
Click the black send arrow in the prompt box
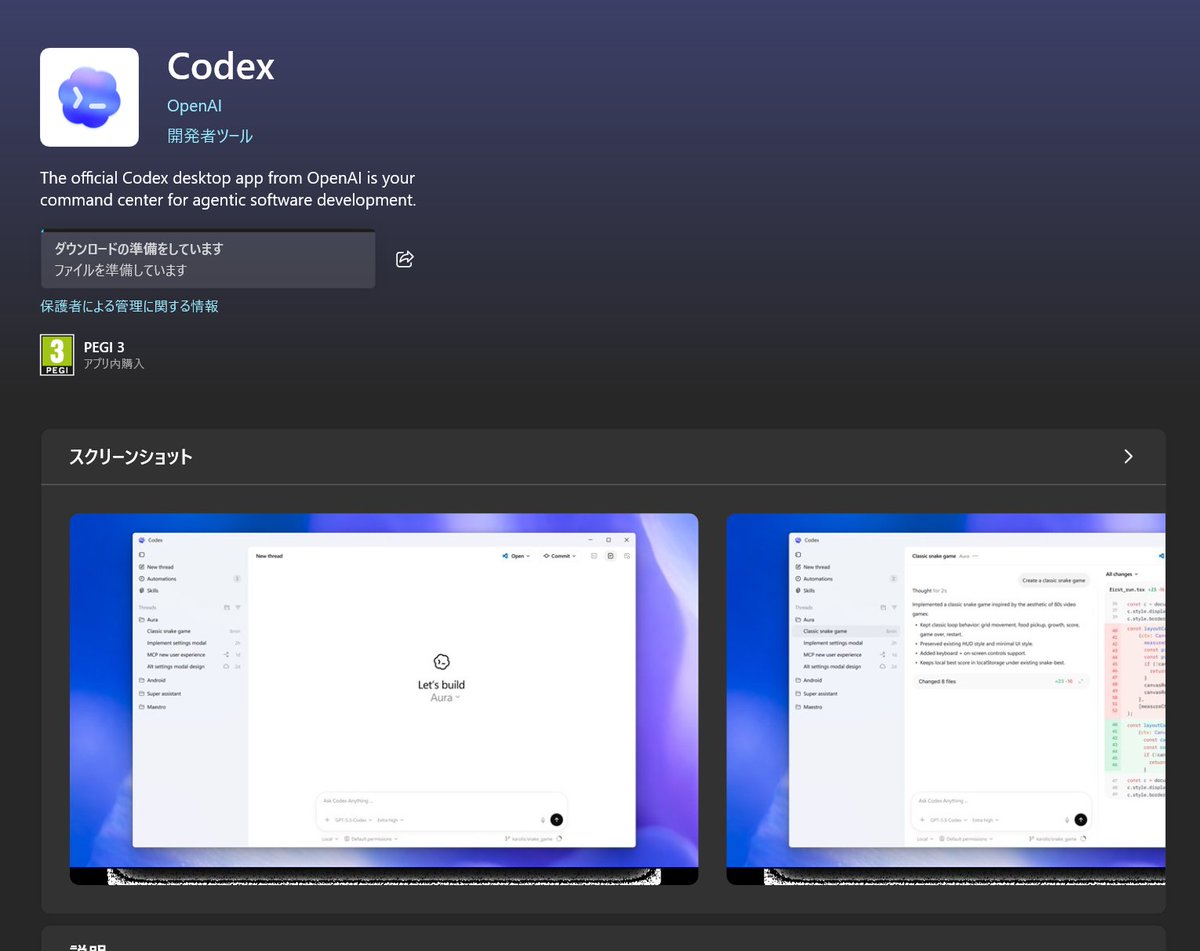(x=557, y=820)
